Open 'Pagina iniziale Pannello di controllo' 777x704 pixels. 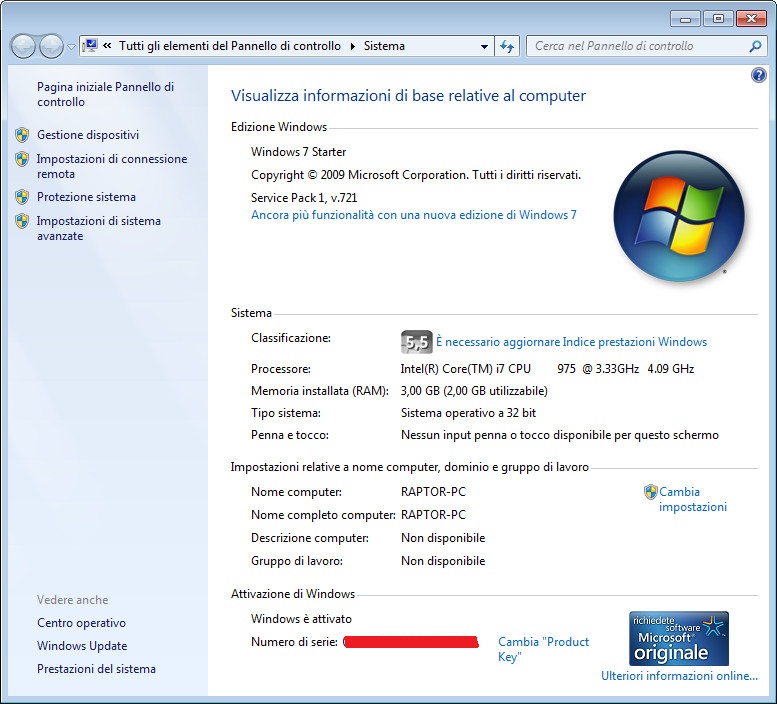click(x=106, y=94)
